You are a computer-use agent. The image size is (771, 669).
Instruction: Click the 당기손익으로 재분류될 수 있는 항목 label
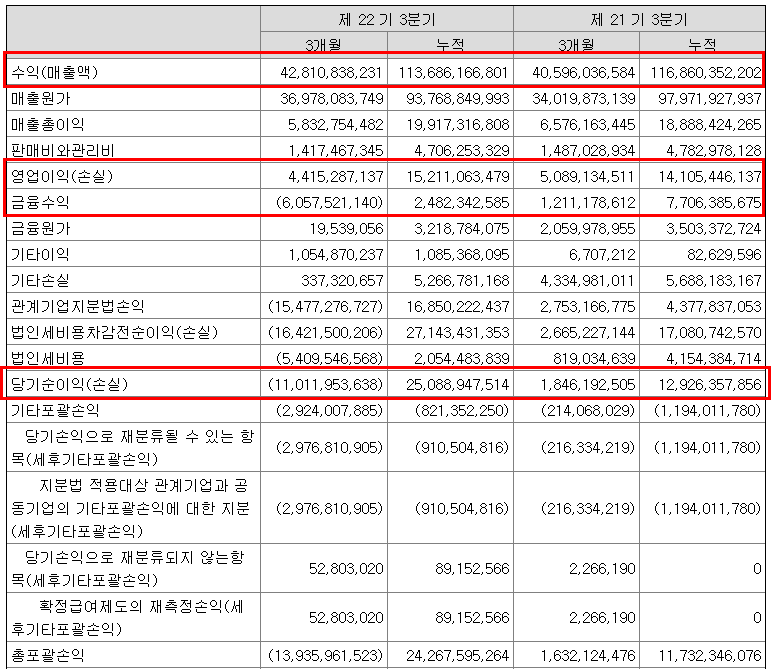click(x=132, y=448)
